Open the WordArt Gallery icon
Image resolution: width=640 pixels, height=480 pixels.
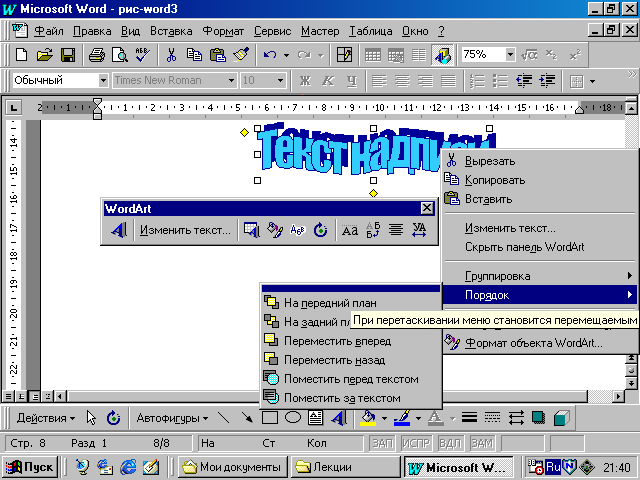point(252,230)
